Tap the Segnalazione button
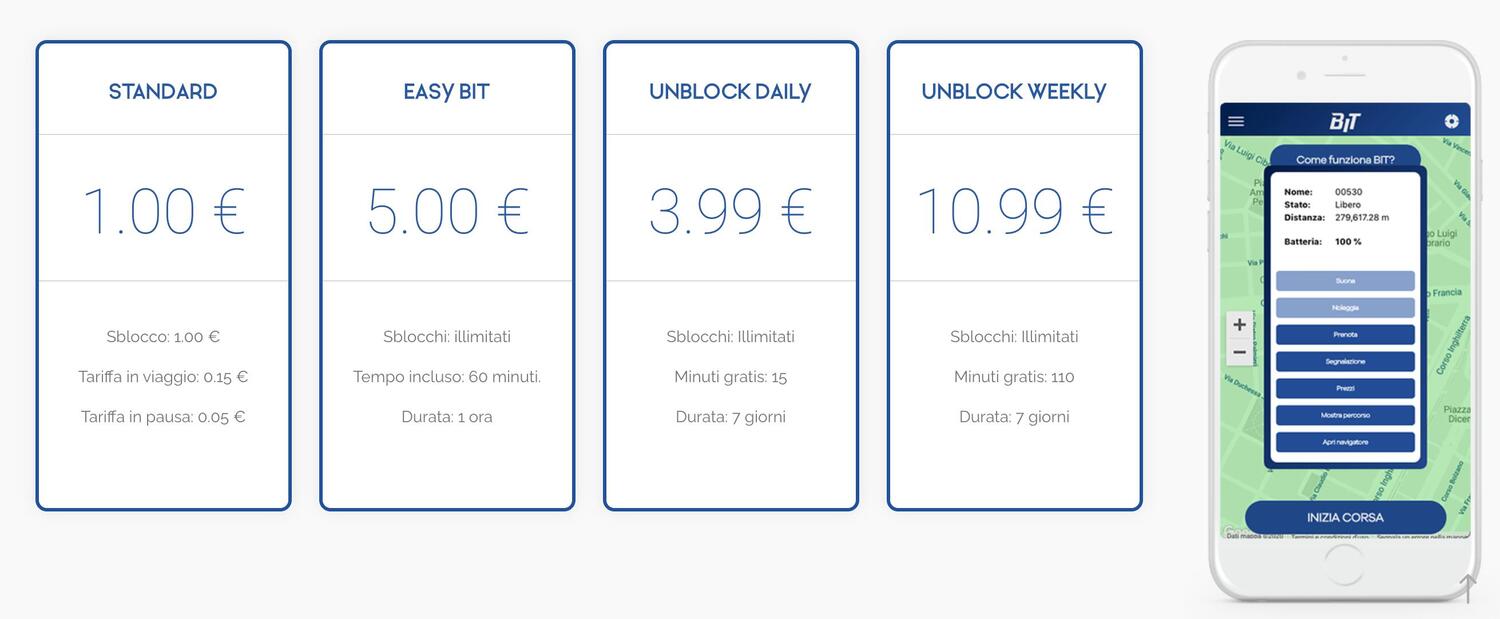1500x619 pixels. click(x=1345, y=362)
